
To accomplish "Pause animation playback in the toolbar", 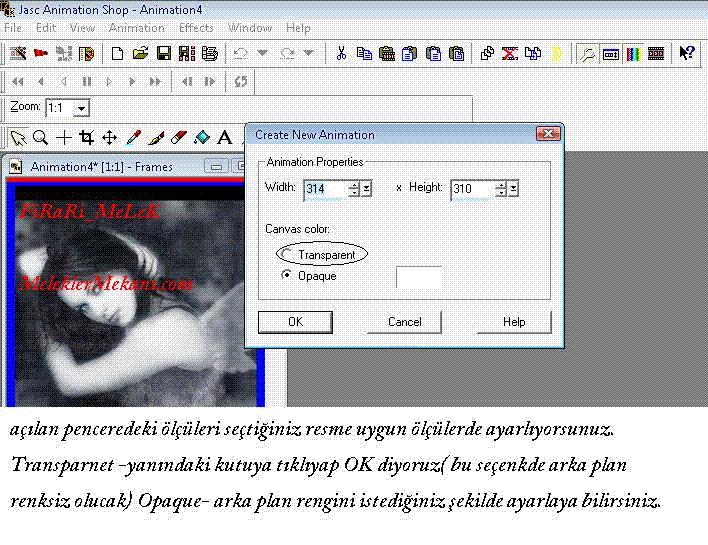I will coord(87,81).
